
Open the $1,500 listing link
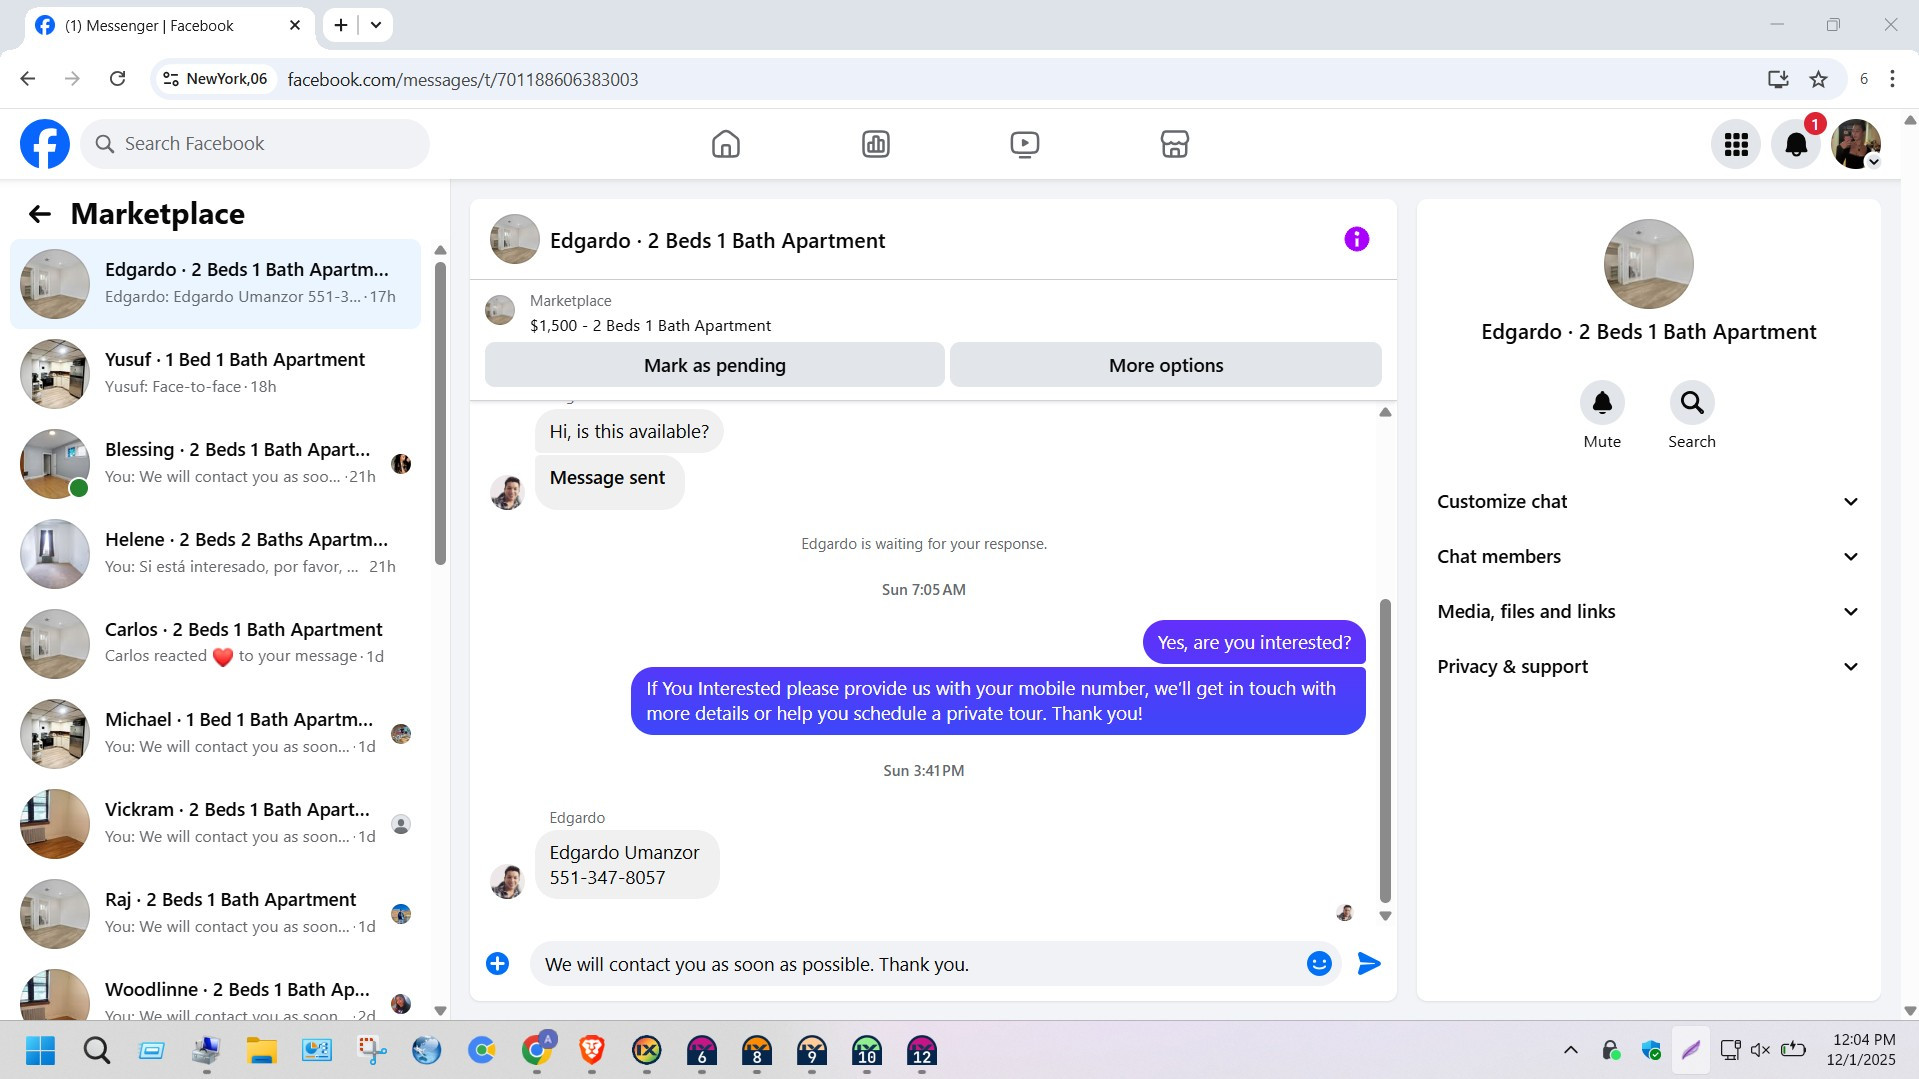tap(650, 325)
